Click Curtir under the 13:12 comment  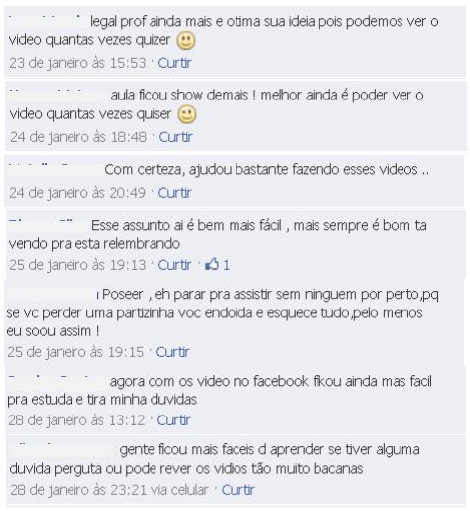(x=173, y=420)
